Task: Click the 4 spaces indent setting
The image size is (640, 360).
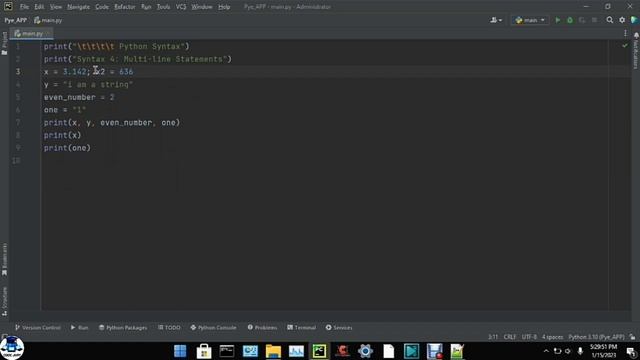Action: point(552,337)
